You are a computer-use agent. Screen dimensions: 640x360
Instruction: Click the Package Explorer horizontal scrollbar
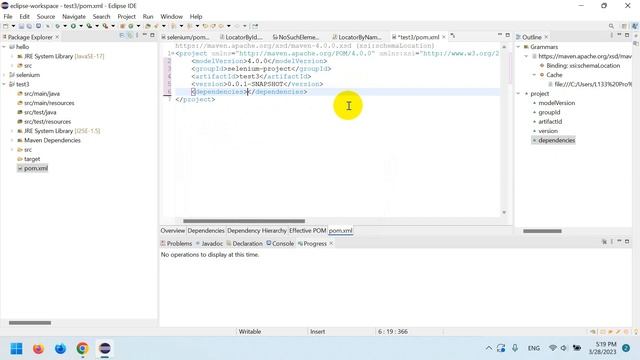(30, 323)
